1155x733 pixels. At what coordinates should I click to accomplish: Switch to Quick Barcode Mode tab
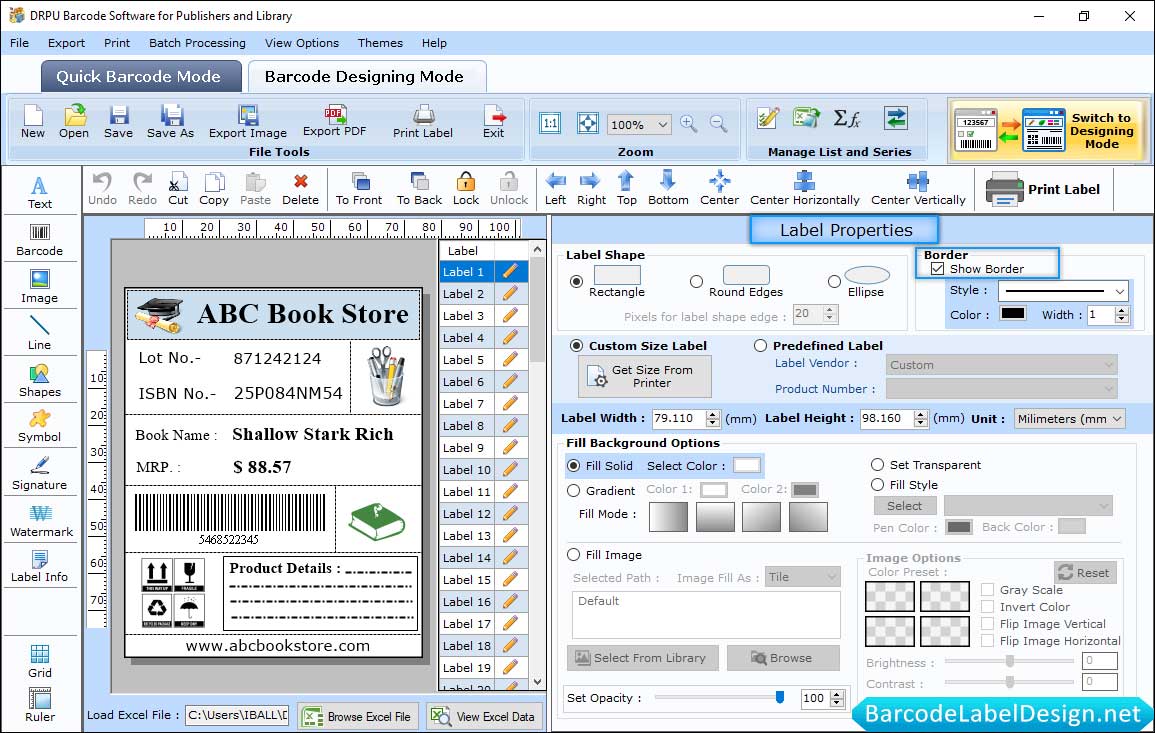pos(141,77)
